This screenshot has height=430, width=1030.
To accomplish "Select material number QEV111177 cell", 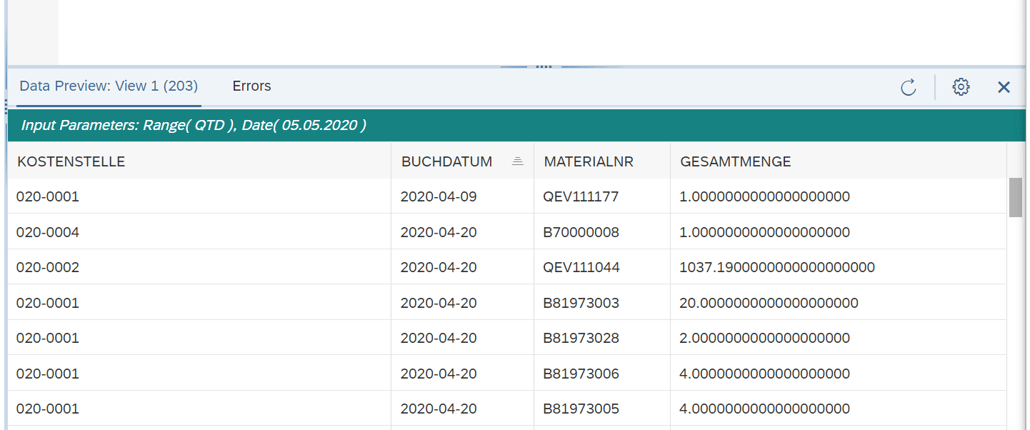I will point(581,197).
